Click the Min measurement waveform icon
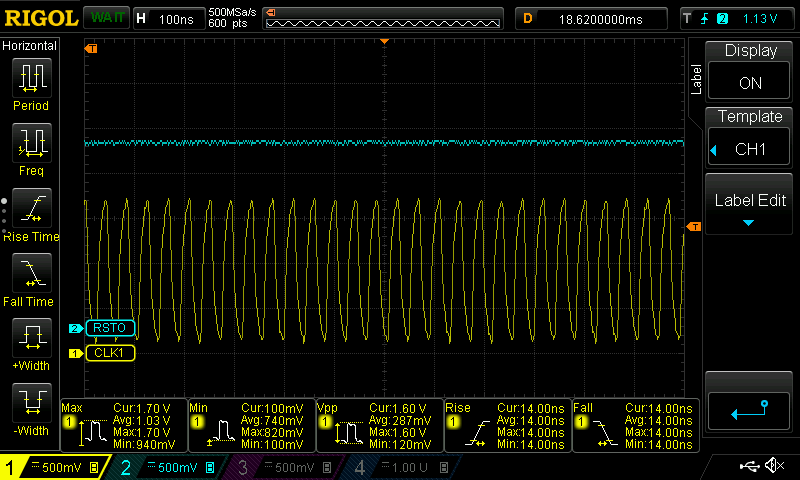 click(221, 432)
